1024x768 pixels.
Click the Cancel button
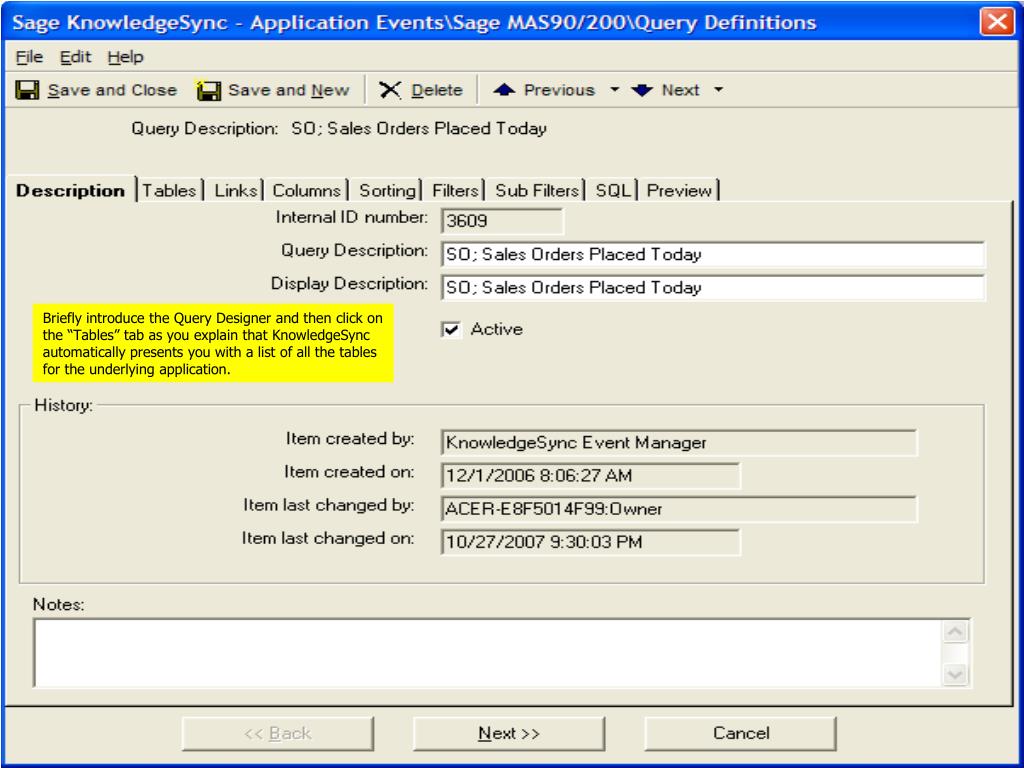741,733
